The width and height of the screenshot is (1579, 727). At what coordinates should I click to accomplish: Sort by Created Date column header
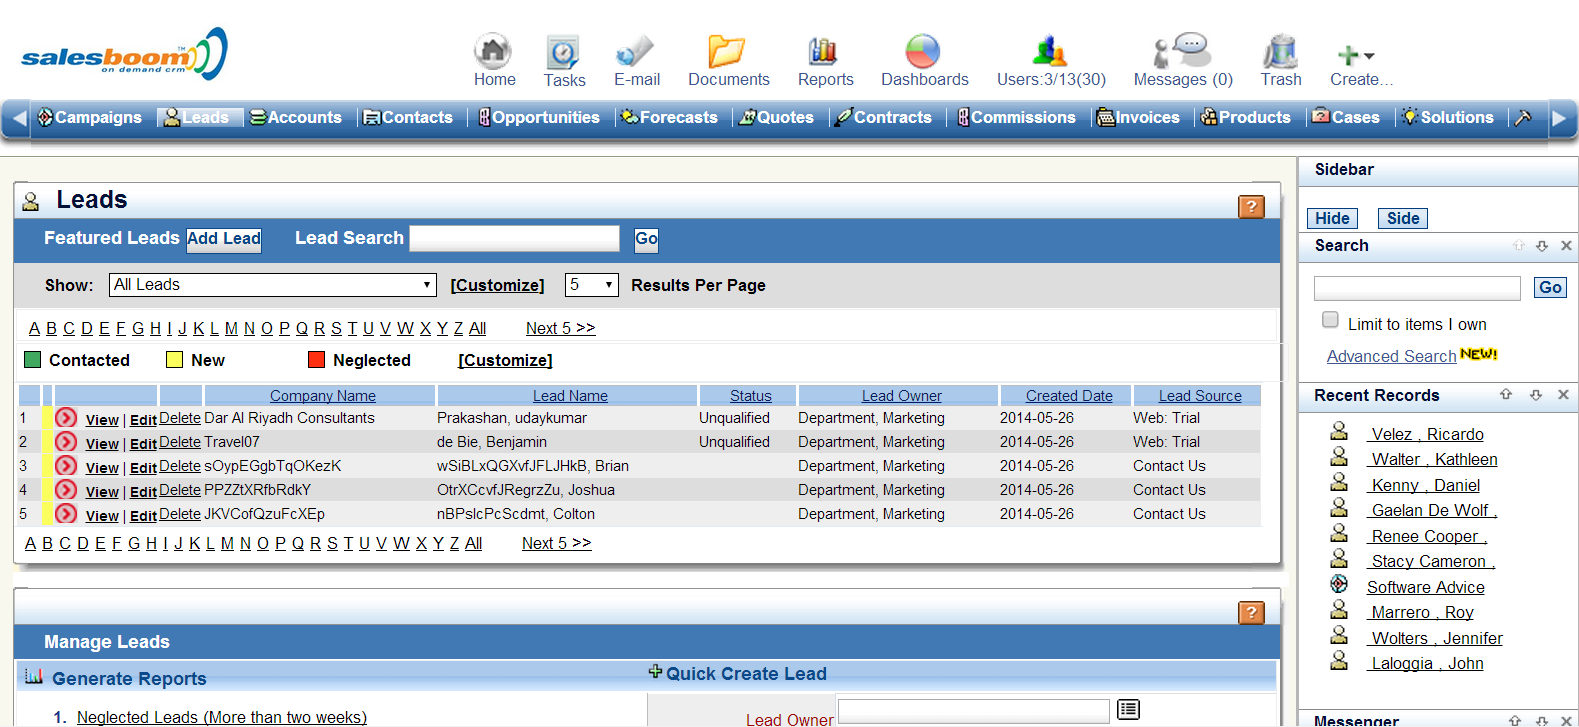tap(1069, 396)
